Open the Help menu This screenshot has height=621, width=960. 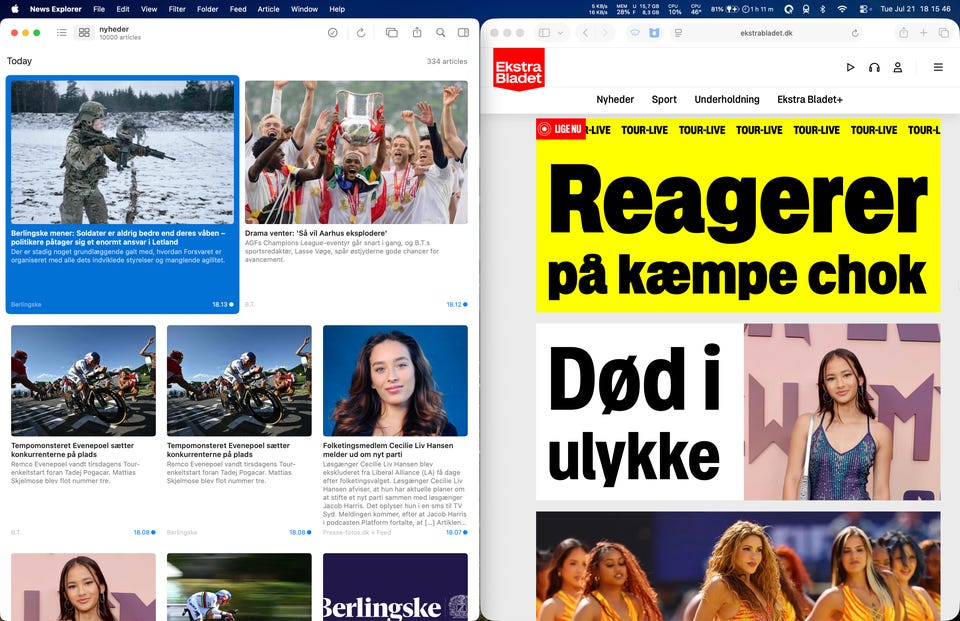pyautogui.click(x=337, y=9)
